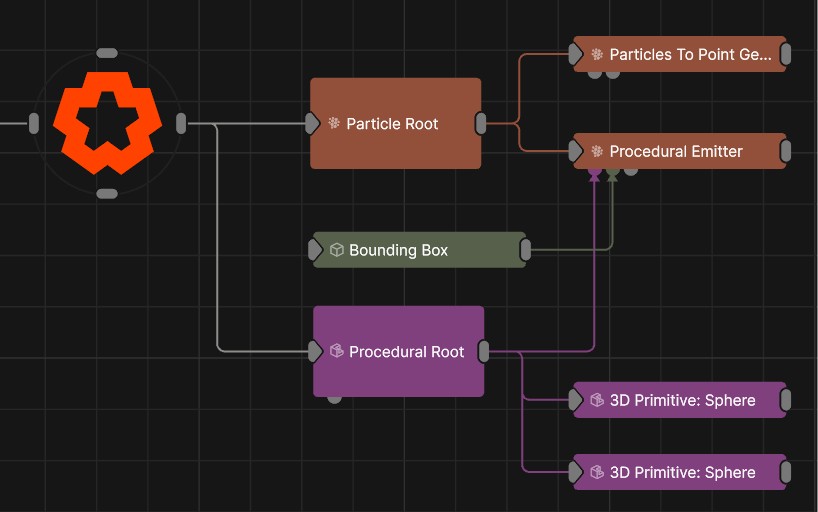Viewport: 818px width, 512px height.
Task: Click the particle icon on Particle Root
Action: coord(334,124)
